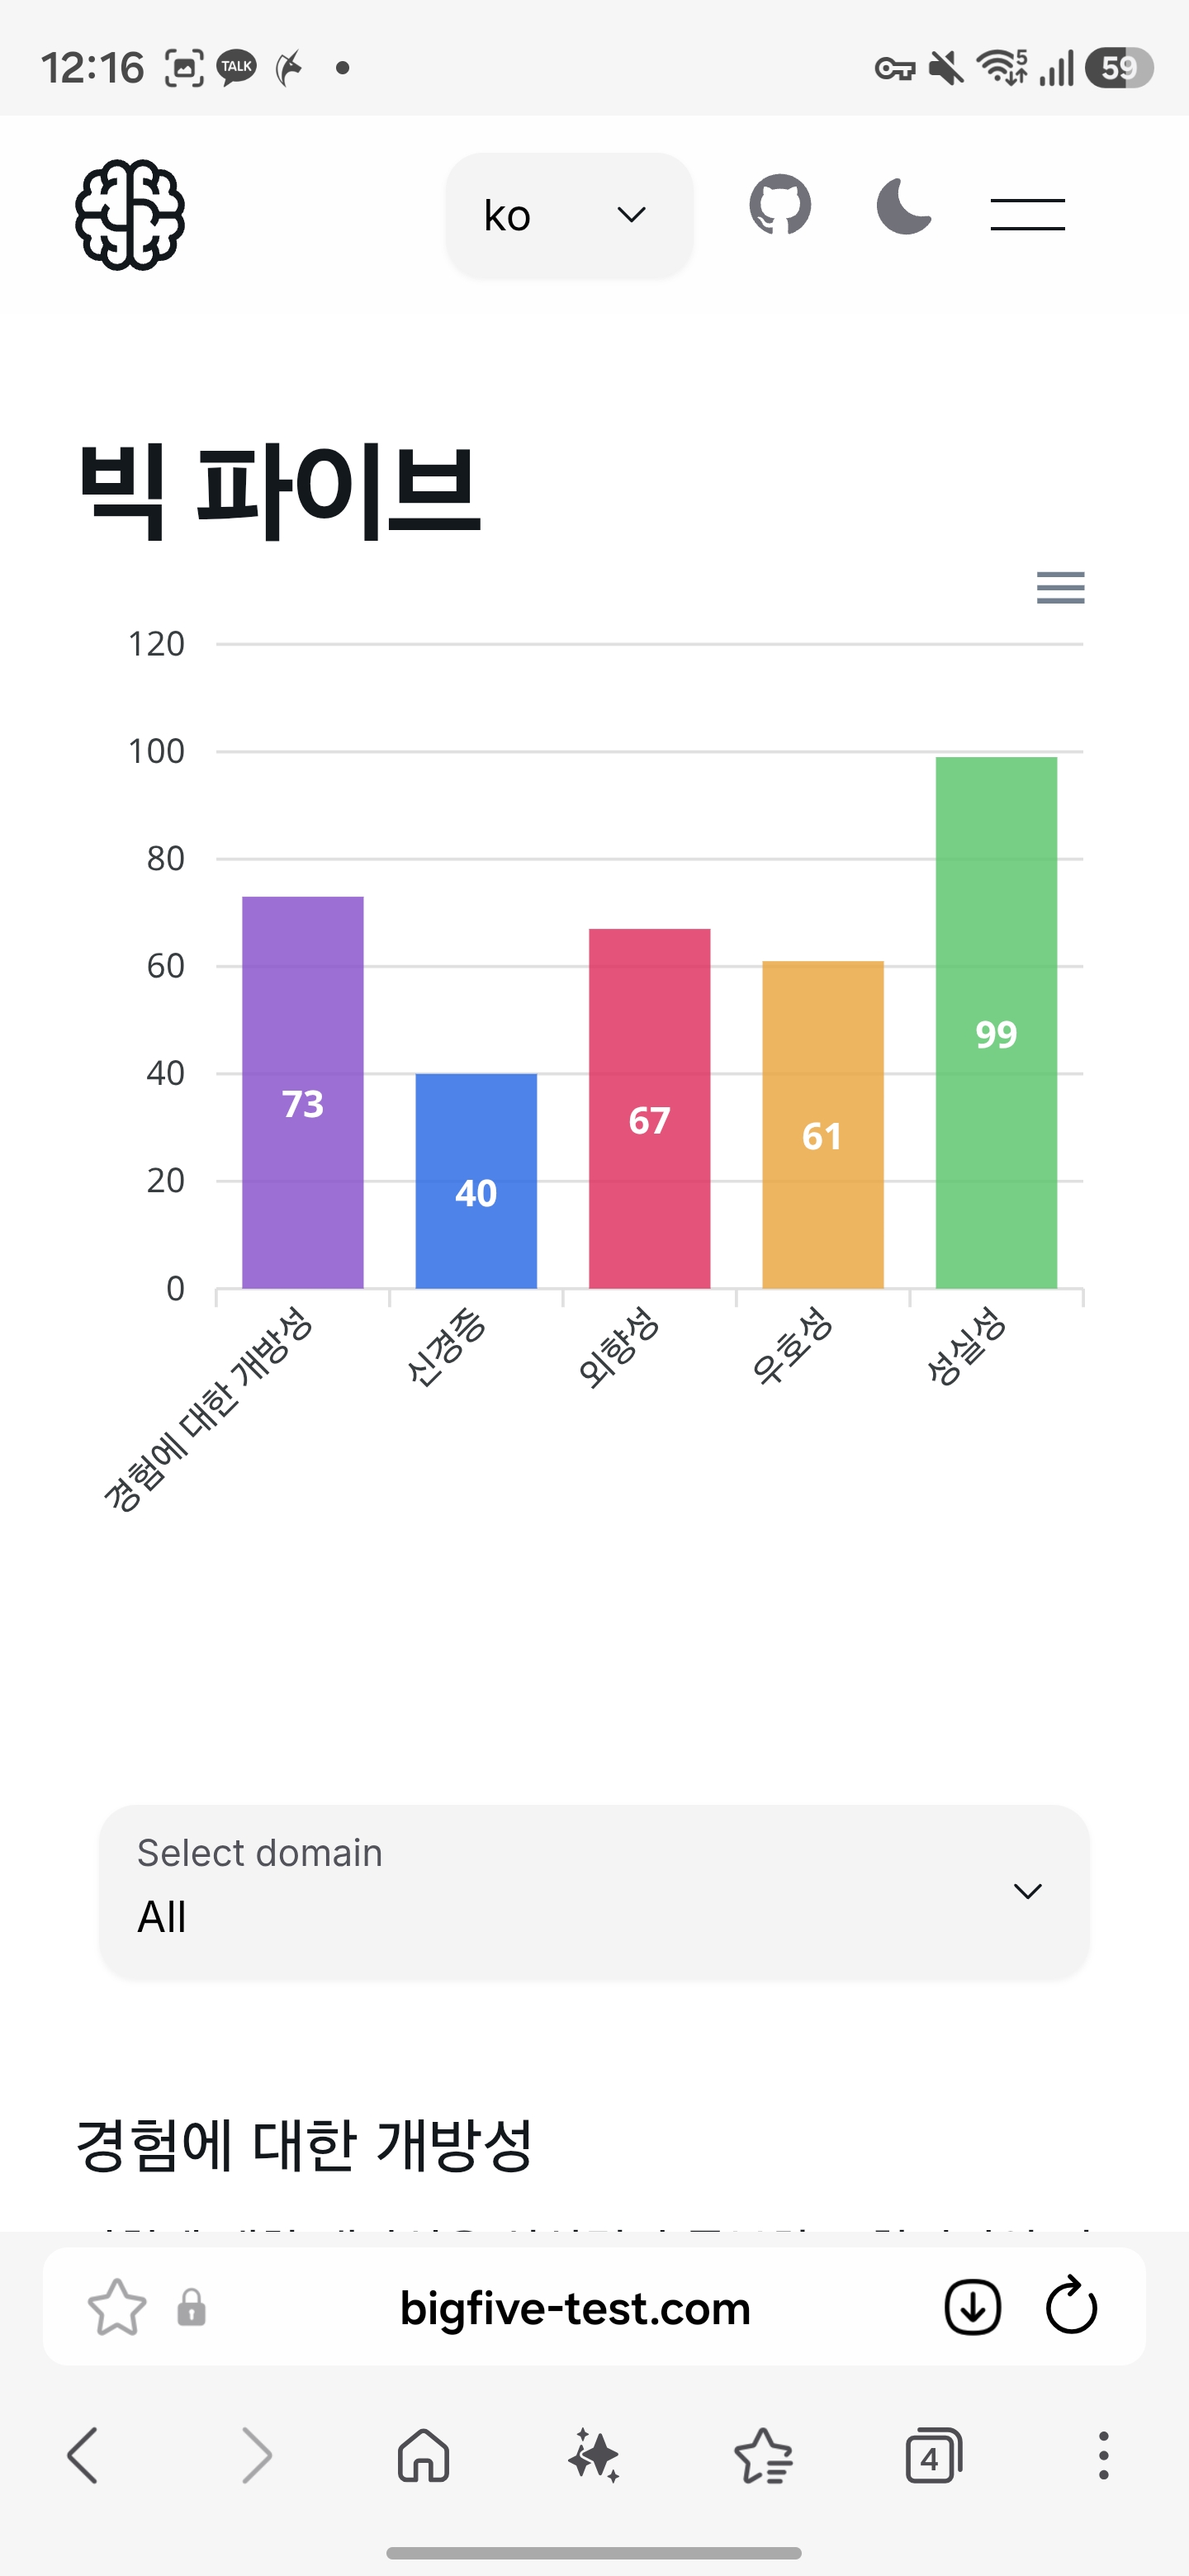Go to browser home page
The height and width of the screenshot is (2576, 1189).
(424, 2456)
